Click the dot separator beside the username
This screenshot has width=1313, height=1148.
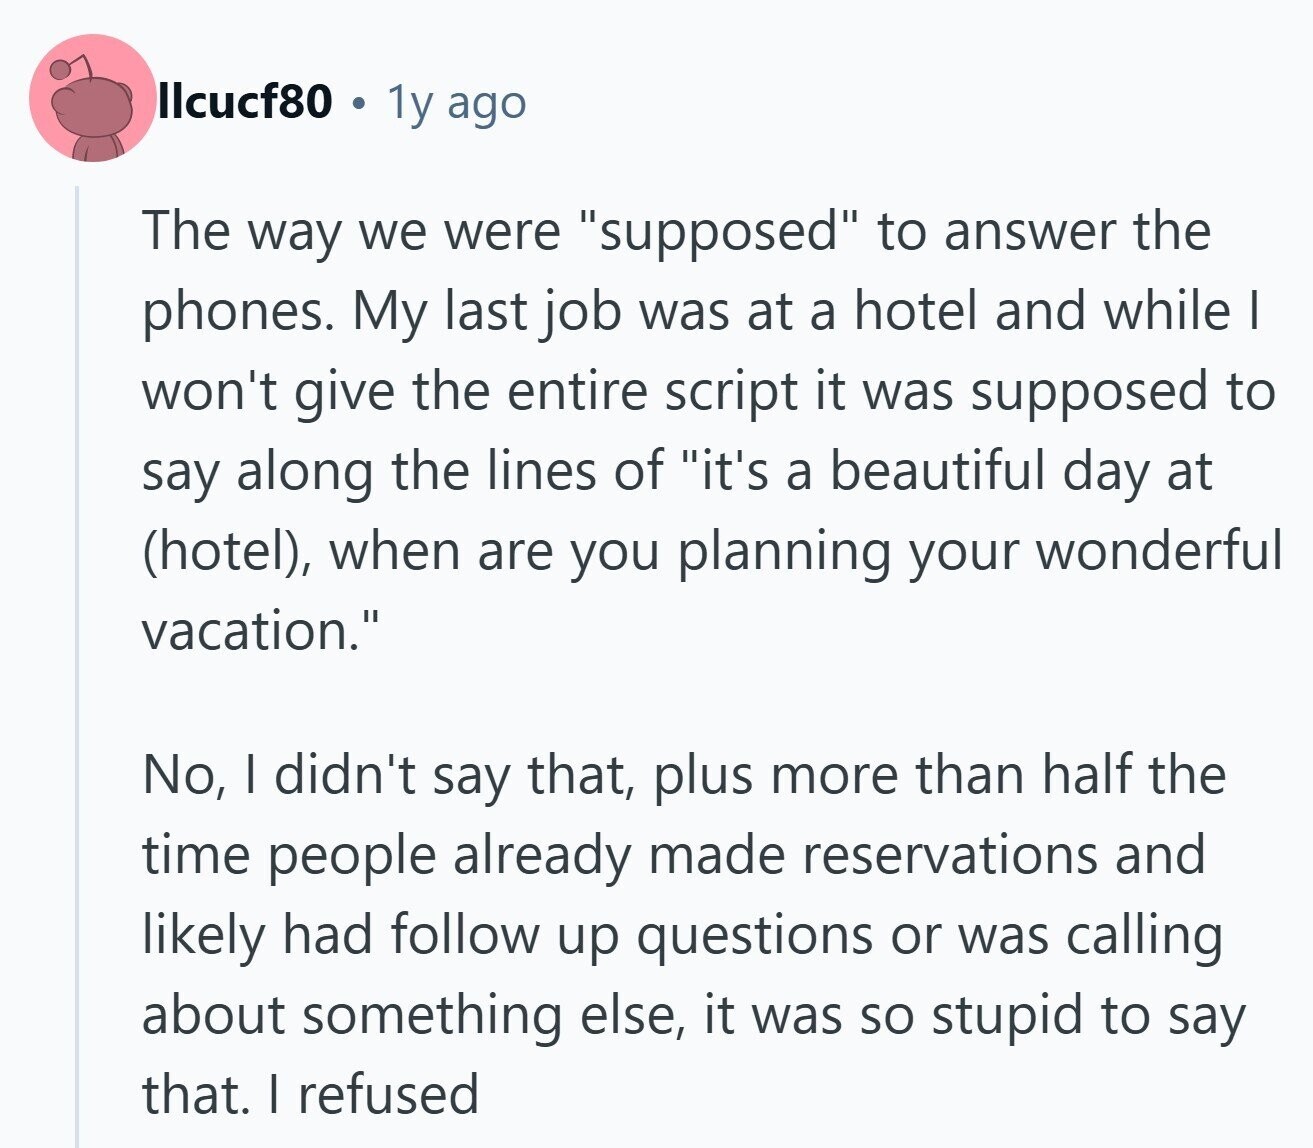point(359,102)
